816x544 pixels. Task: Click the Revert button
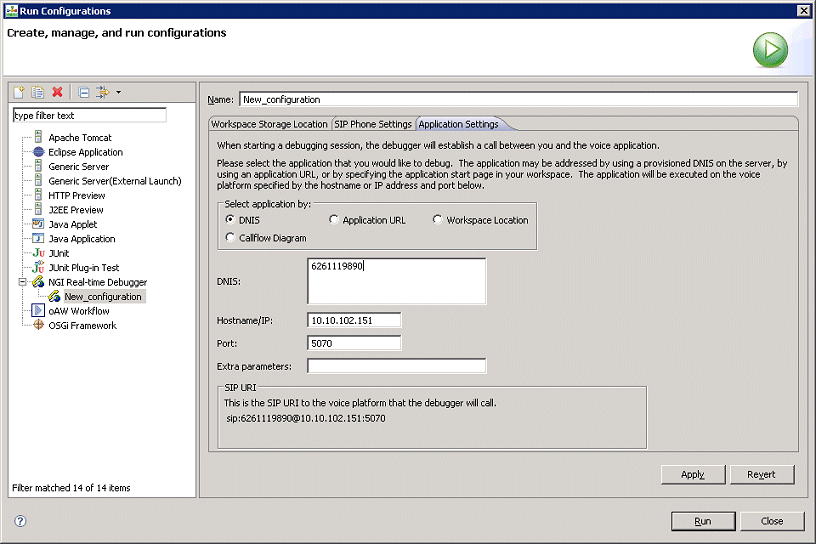761,474
